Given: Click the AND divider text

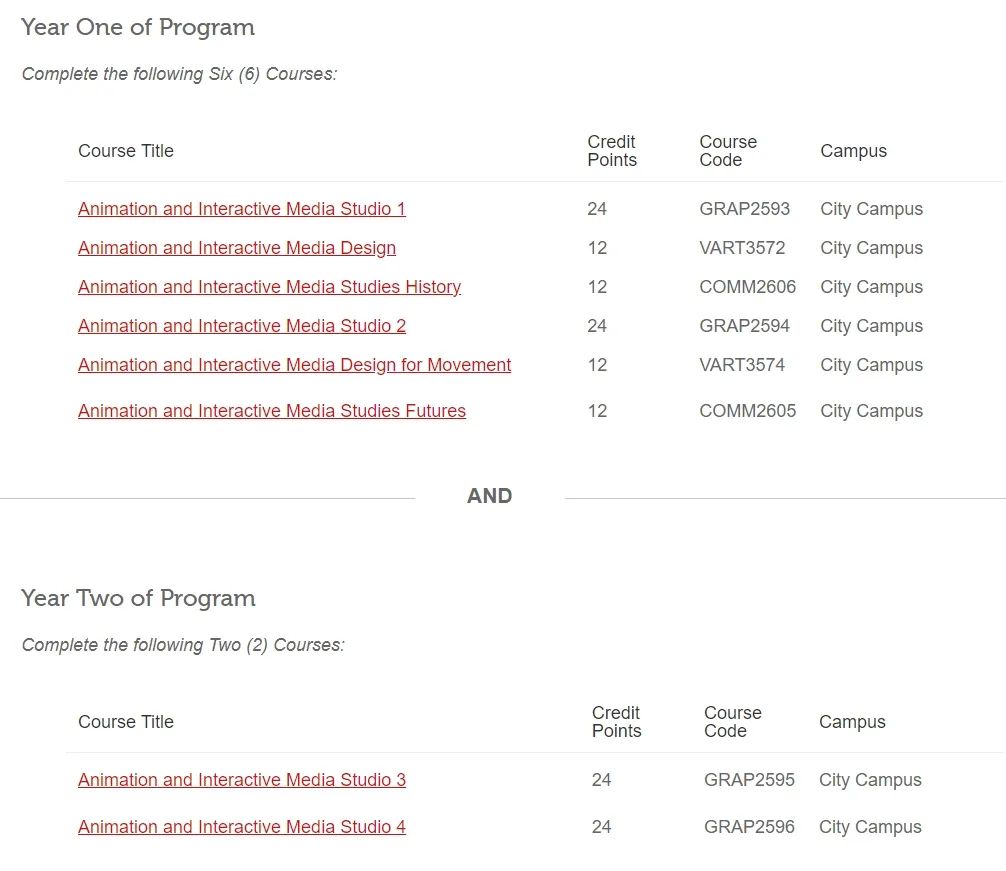Looking at the screenshot, I should tap(490, 496).
